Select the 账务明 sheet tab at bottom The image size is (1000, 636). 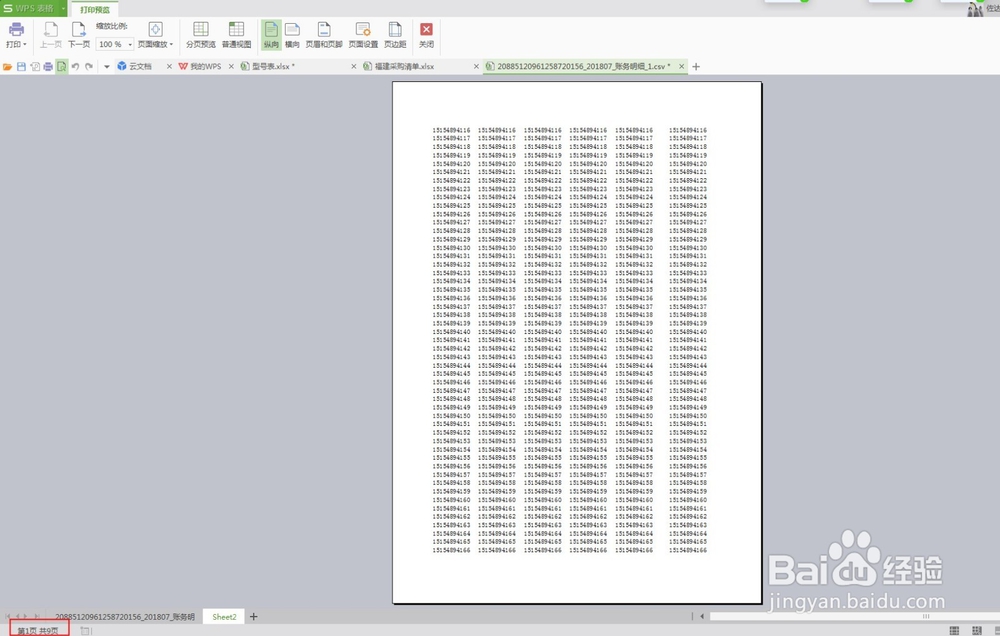pos(125,617)
